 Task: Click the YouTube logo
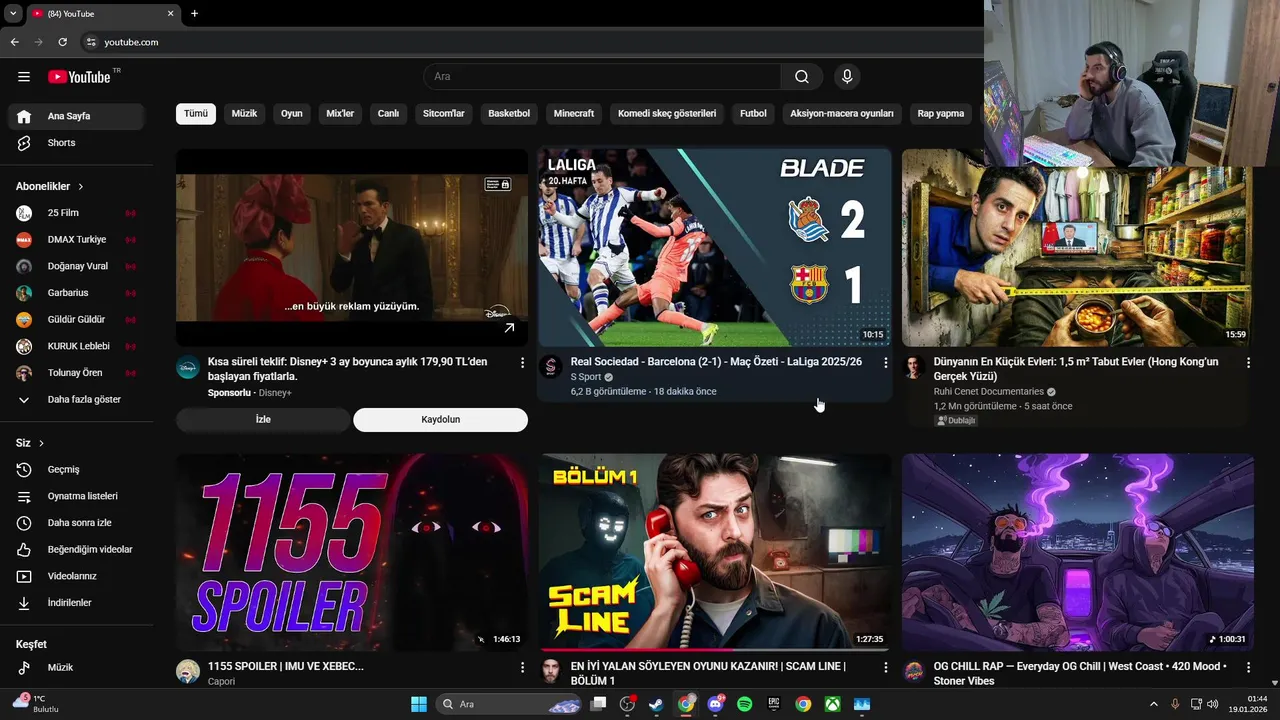coord(79,77)
